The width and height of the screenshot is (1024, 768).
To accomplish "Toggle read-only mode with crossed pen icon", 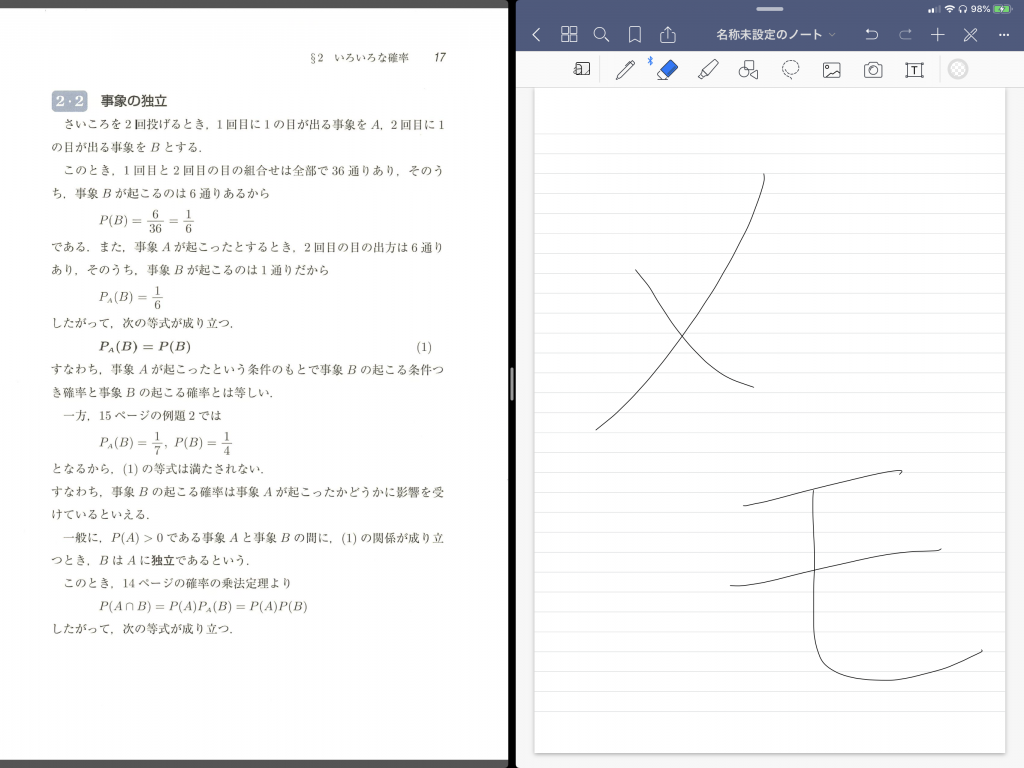I will (970, 35).
